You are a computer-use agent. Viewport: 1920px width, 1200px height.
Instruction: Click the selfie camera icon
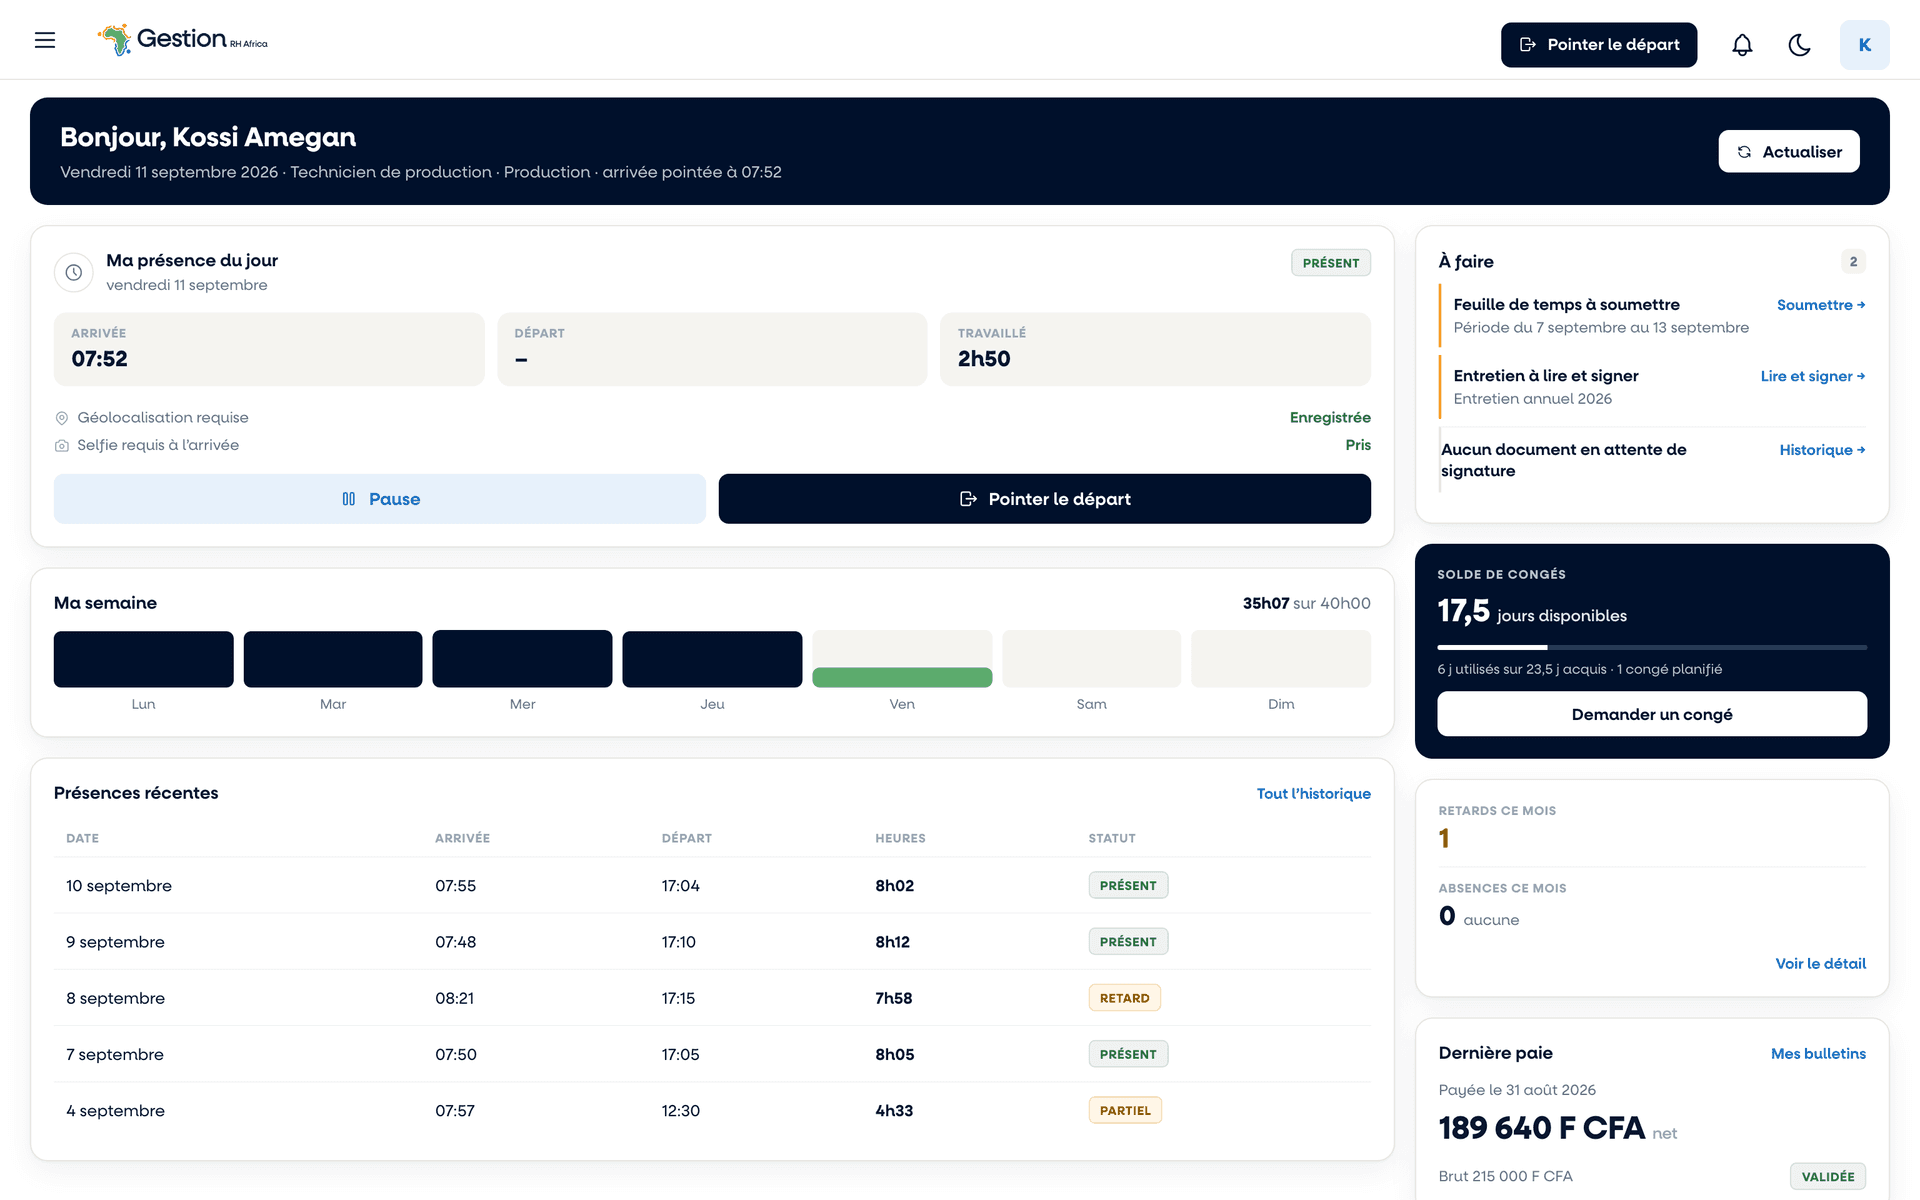point(62,446)
